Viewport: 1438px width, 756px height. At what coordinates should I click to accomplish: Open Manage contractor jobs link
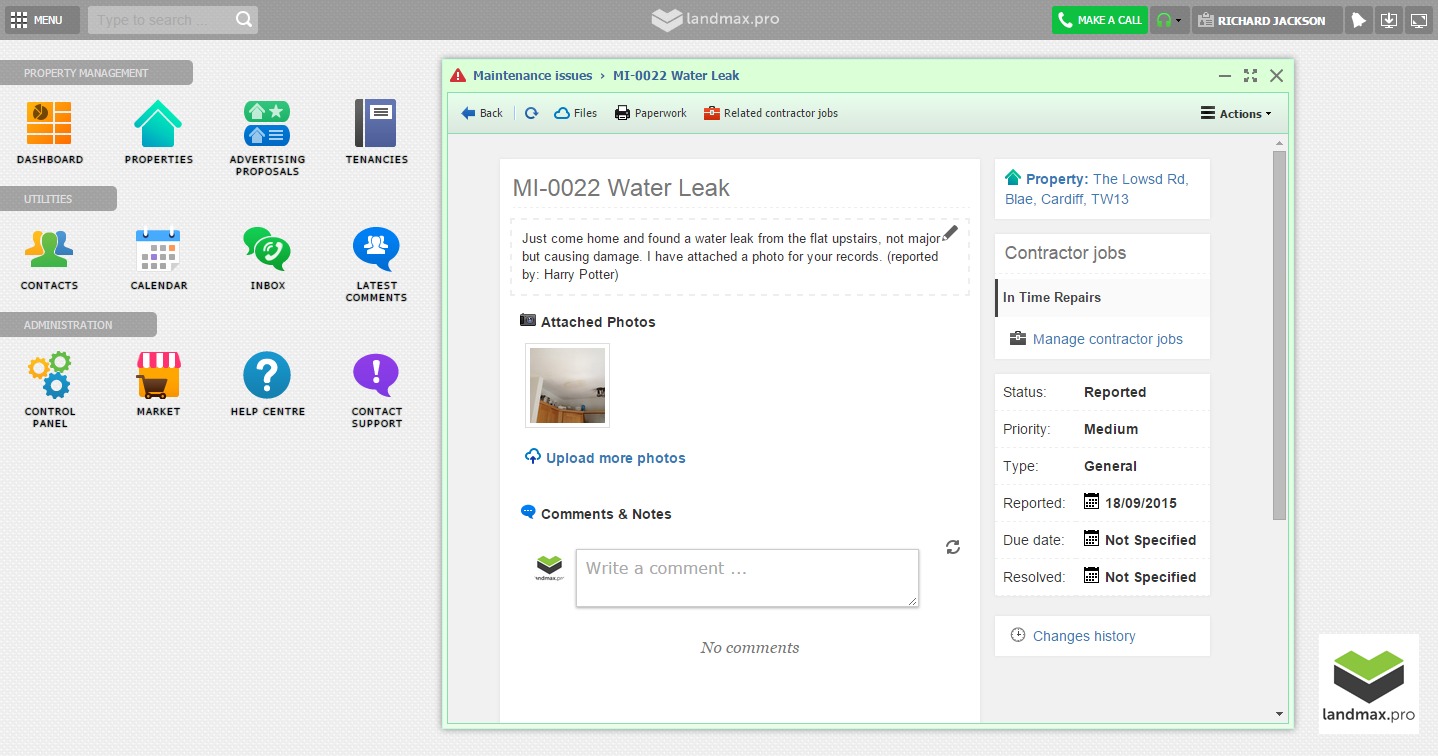point(1107,339)
